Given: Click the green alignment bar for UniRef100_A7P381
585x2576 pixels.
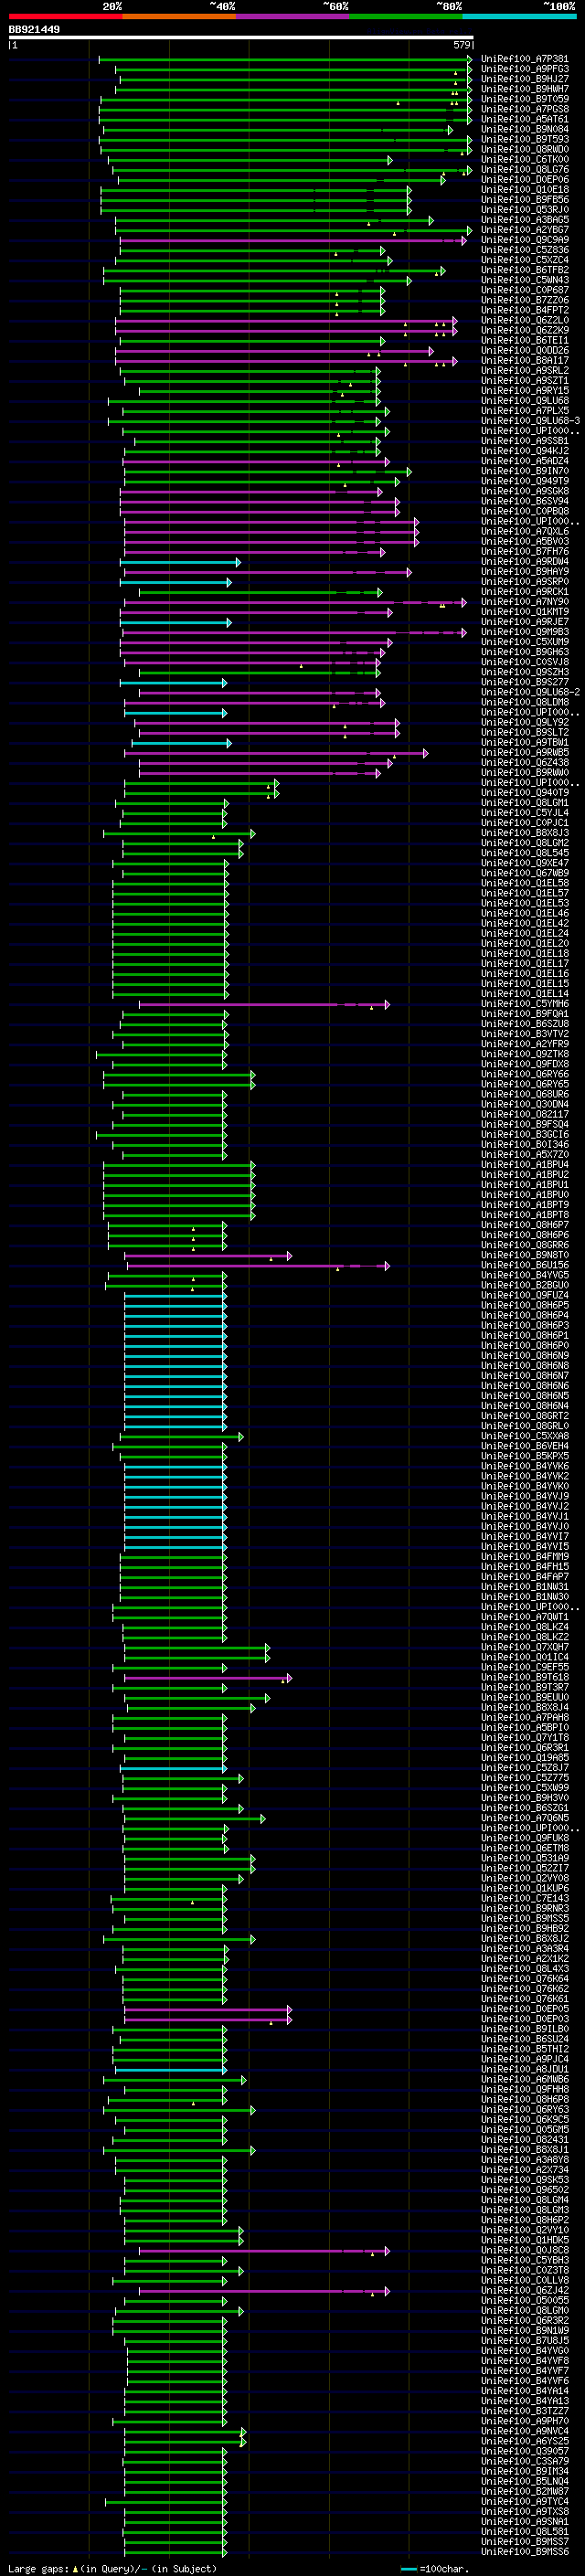Looking at the screenshot, I should coord(285,59).
